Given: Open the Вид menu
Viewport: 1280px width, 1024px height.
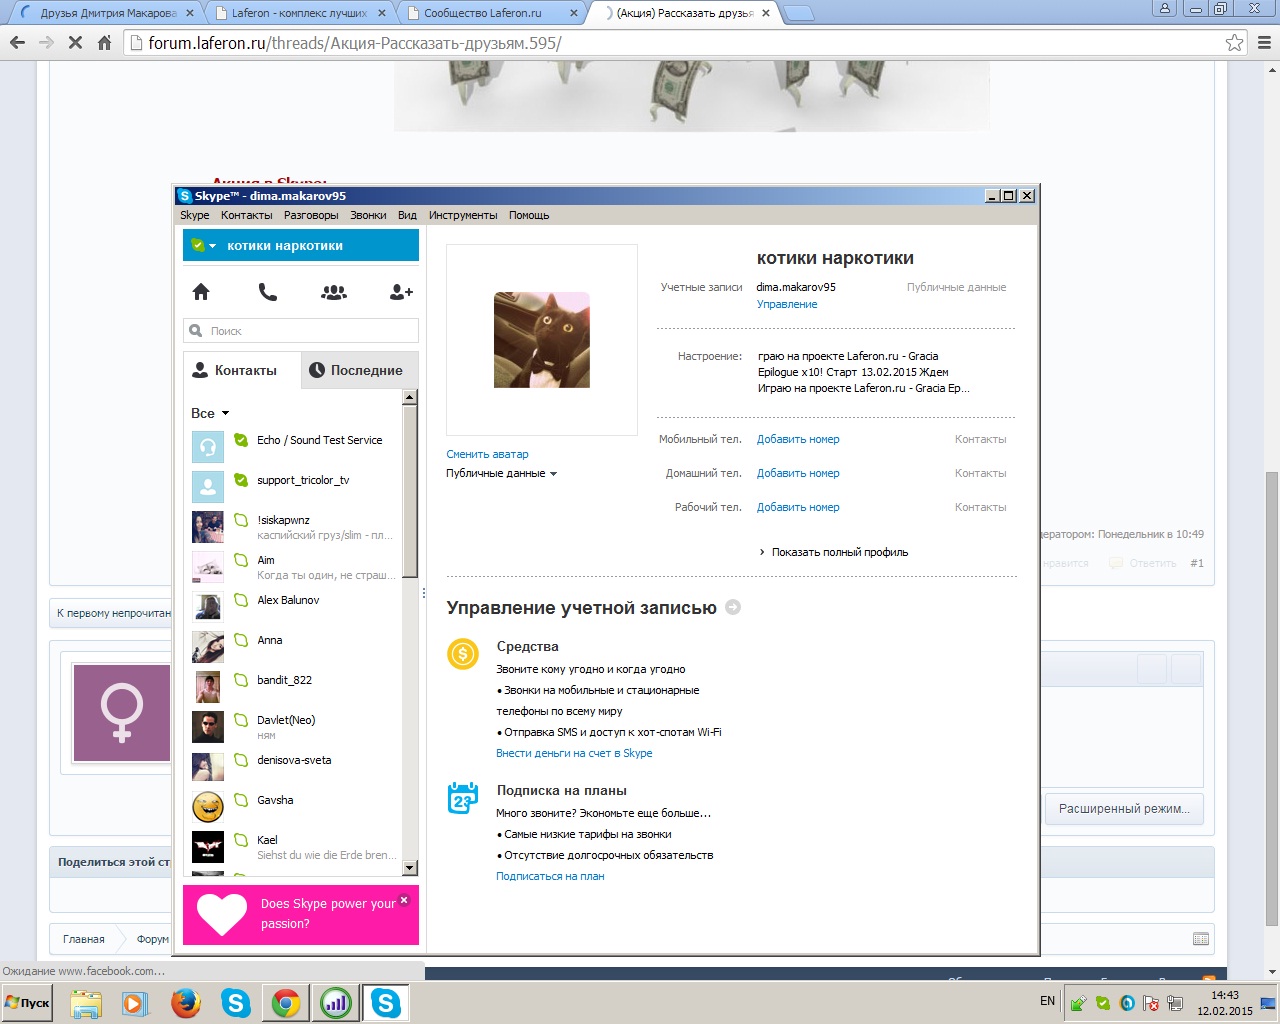Looking at the screenshot, I should pyautogui.click(x=407, y=215).
